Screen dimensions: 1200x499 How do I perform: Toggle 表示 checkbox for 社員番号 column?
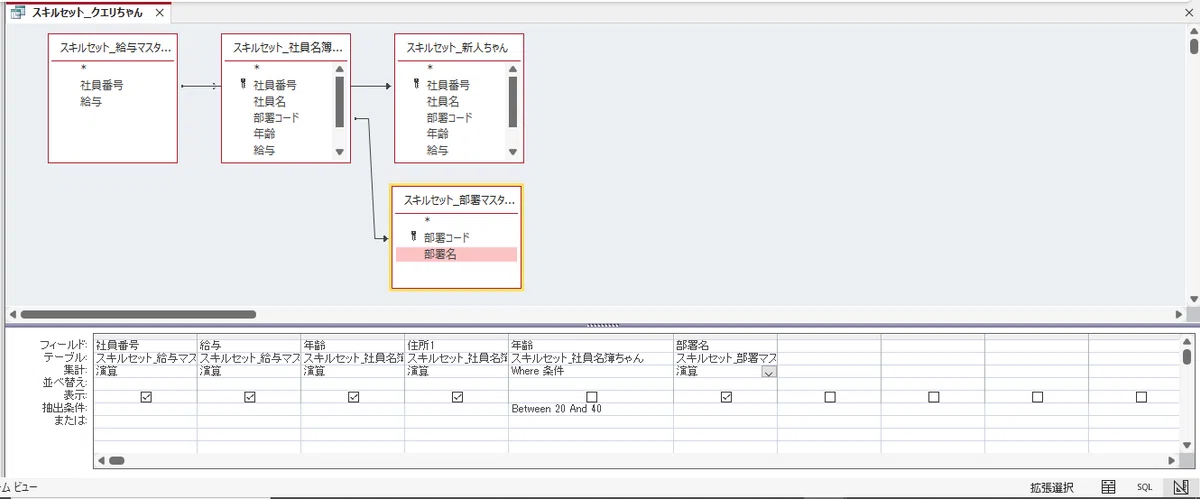point(147,396)
